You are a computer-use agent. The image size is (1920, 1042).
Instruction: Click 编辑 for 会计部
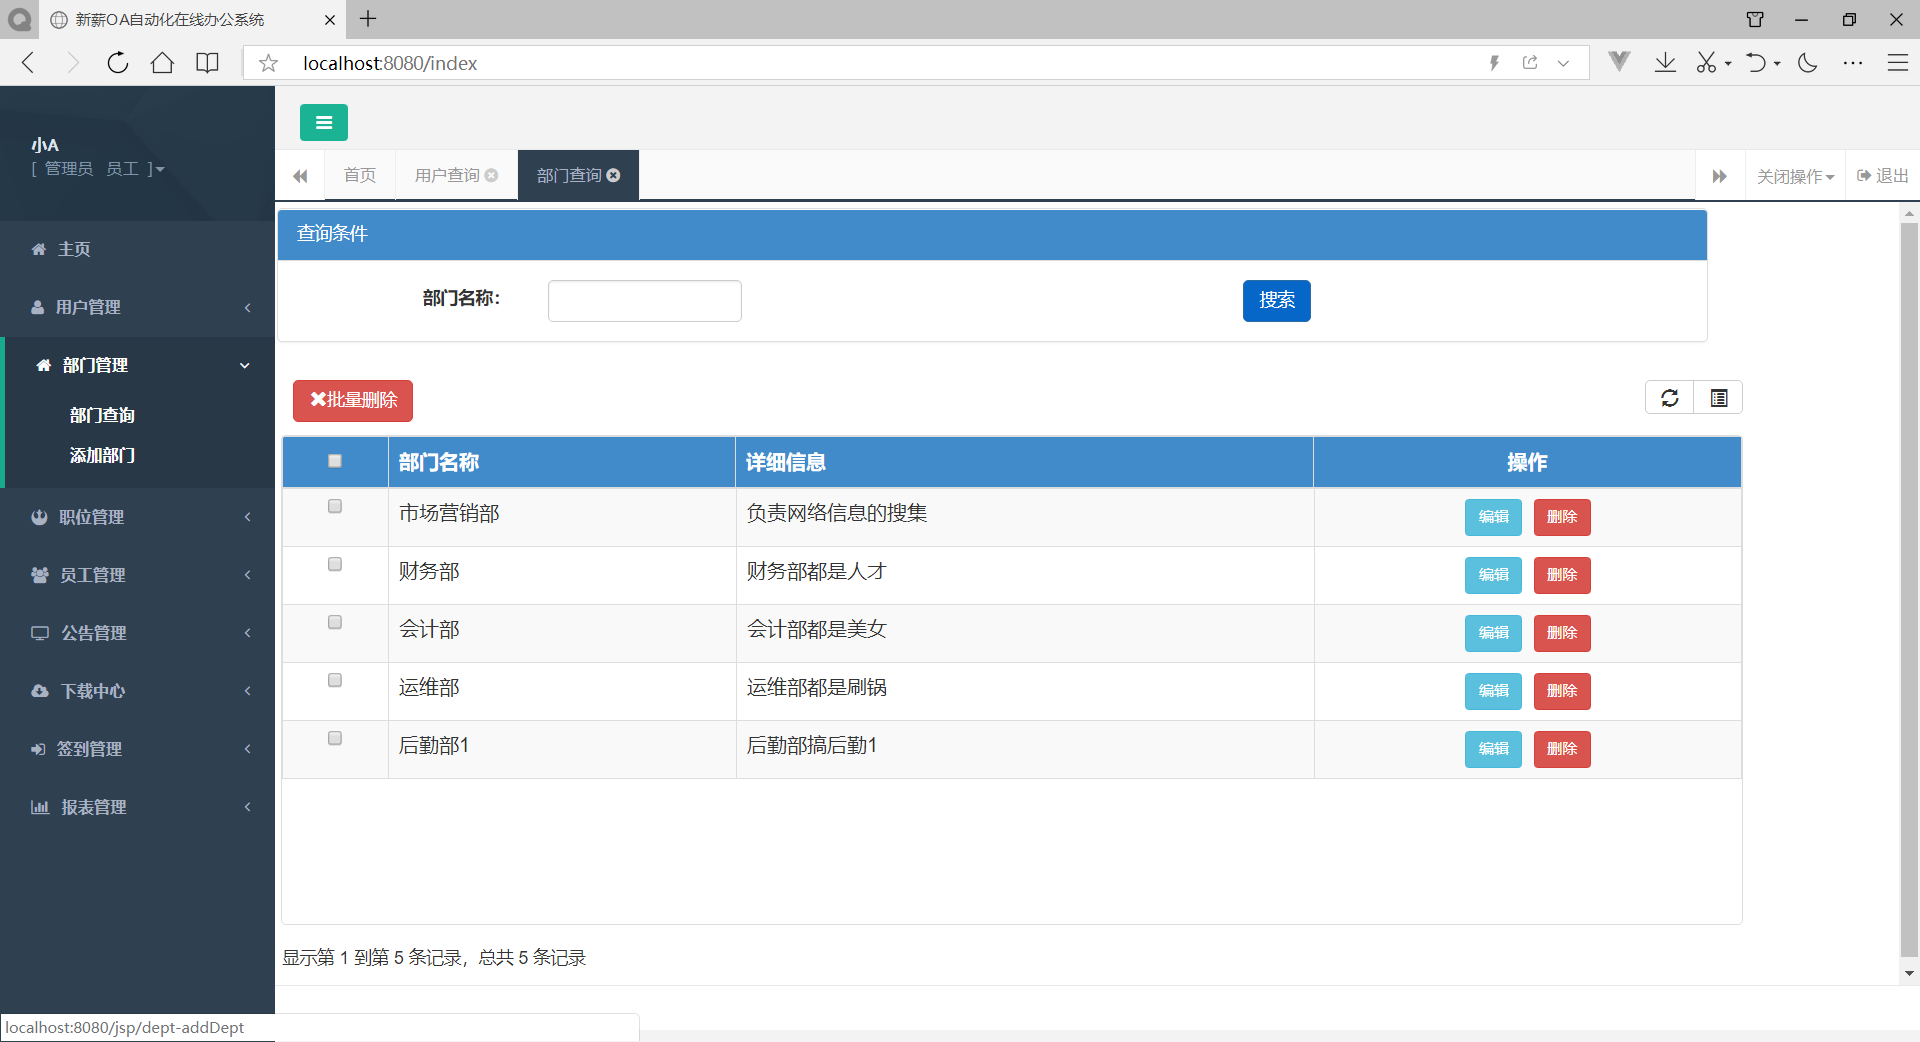pos(1493,633)
